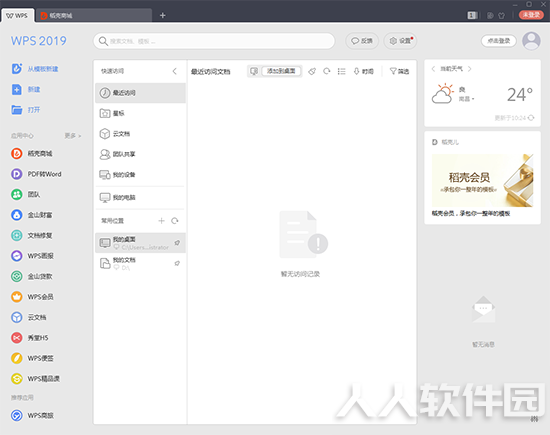
Task: Click the WPS会员 crown icon
Action: coord(16,297)
